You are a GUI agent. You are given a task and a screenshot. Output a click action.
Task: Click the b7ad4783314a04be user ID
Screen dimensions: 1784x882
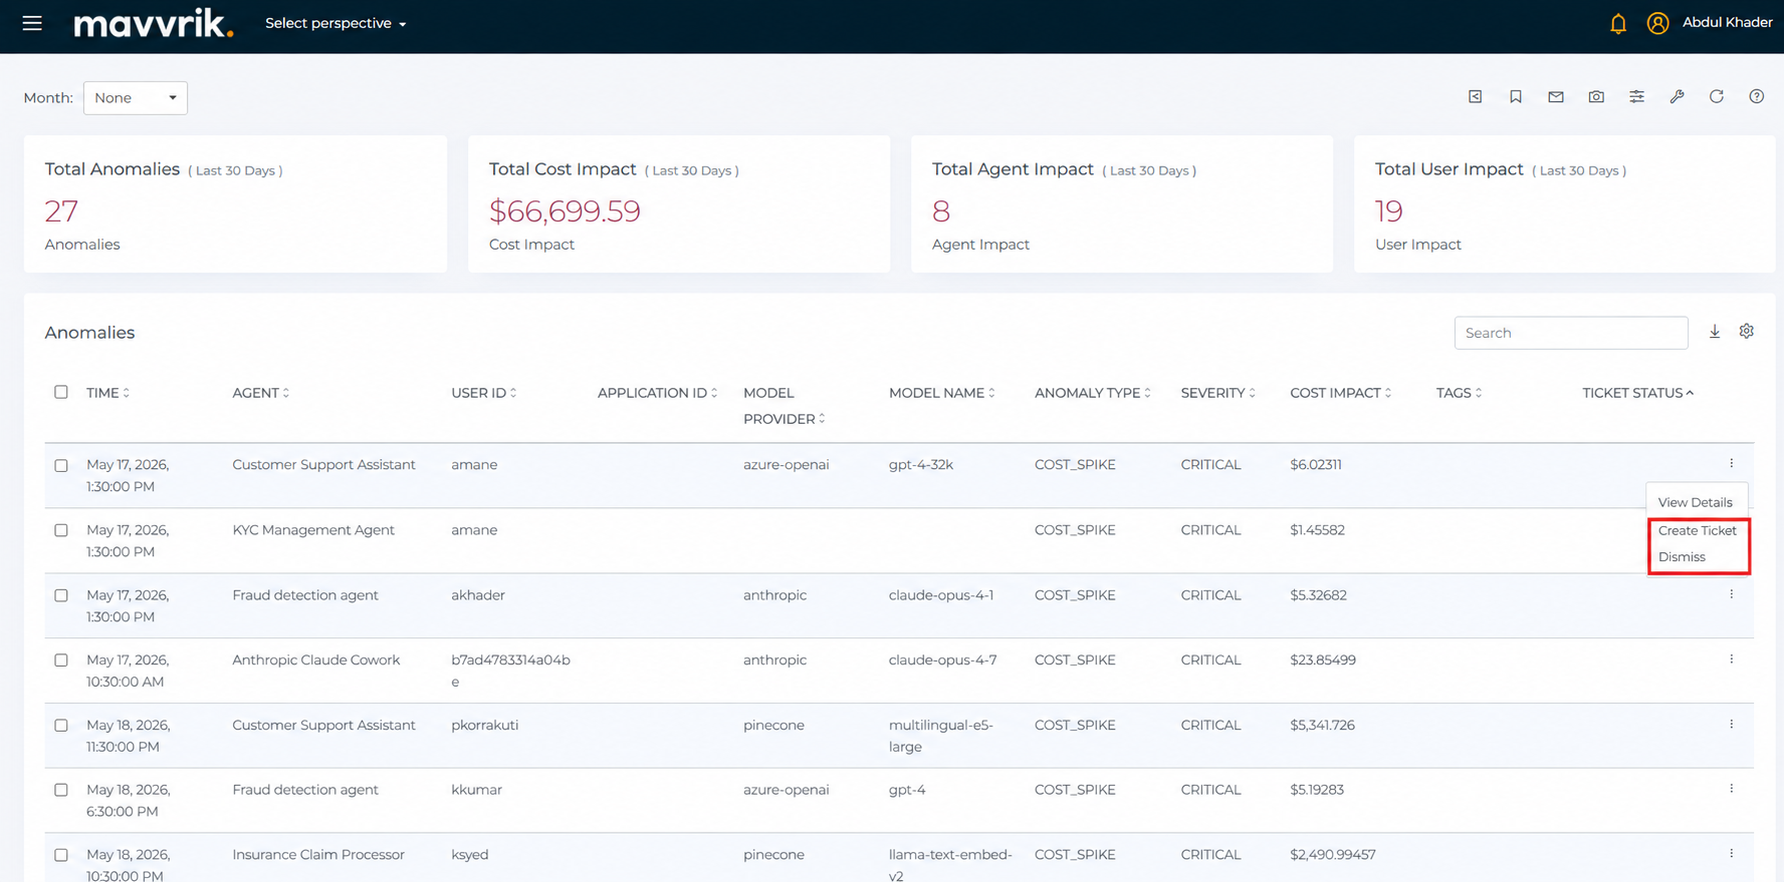click(x=511, y=671)
